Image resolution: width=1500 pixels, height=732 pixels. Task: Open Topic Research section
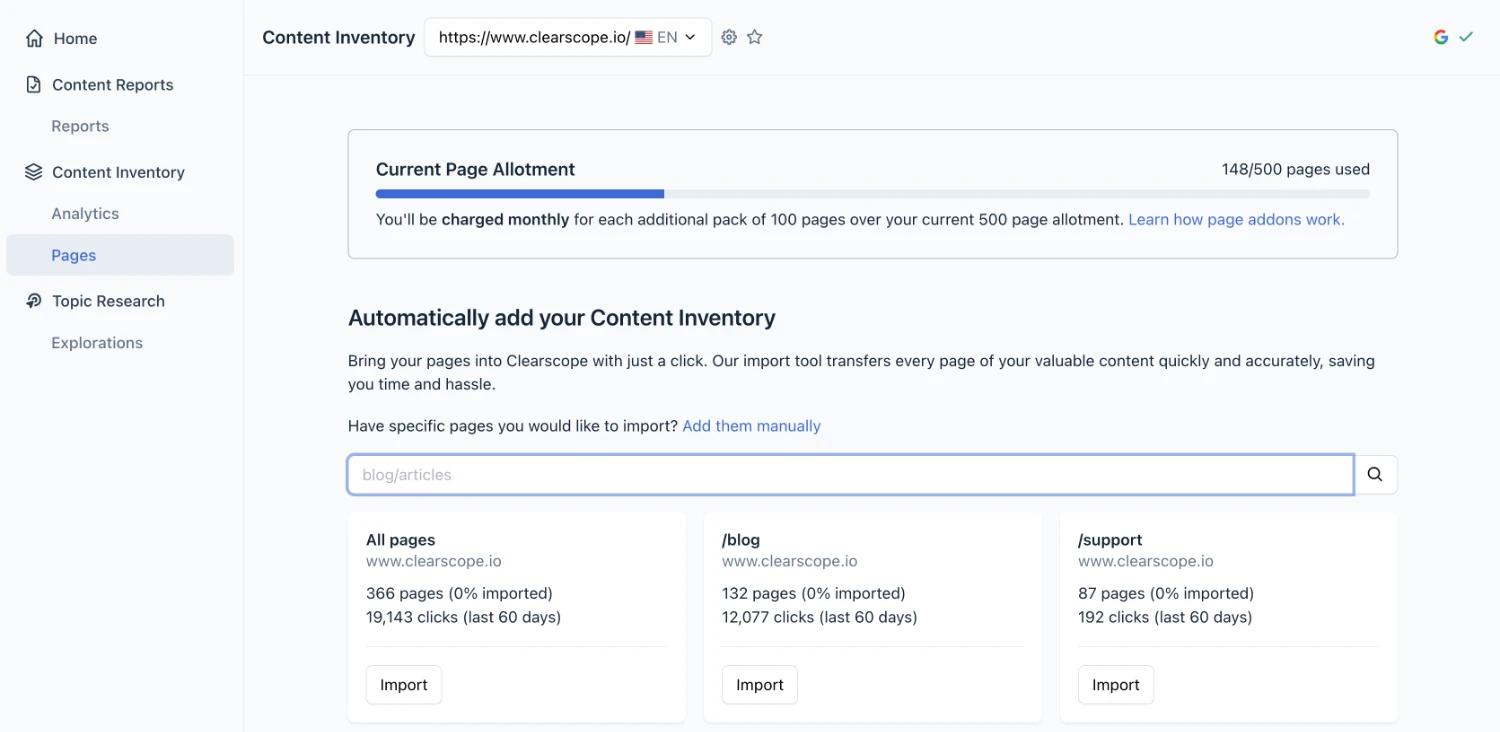click(x=108, y=301)
